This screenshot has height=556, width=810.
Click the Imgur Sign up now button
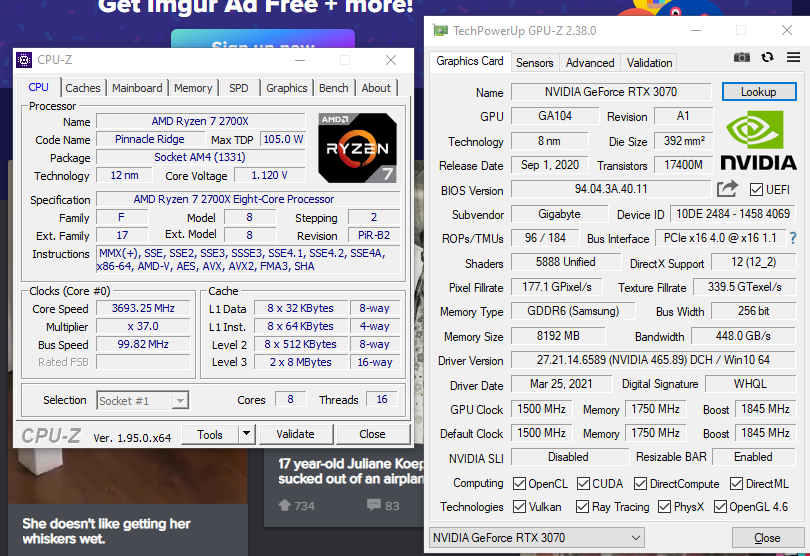coord(263,39)
